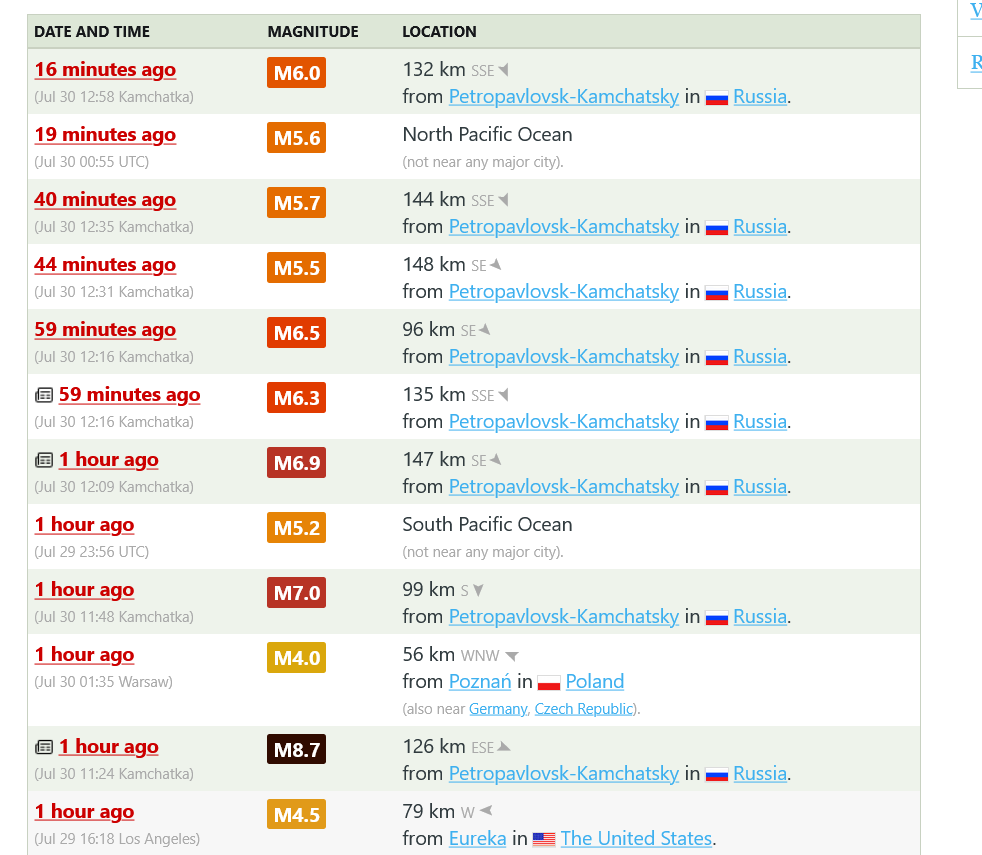Click the 'North Pacific Ocean' location text
Screen dimensions: 982x855
[x=487, y=135]
